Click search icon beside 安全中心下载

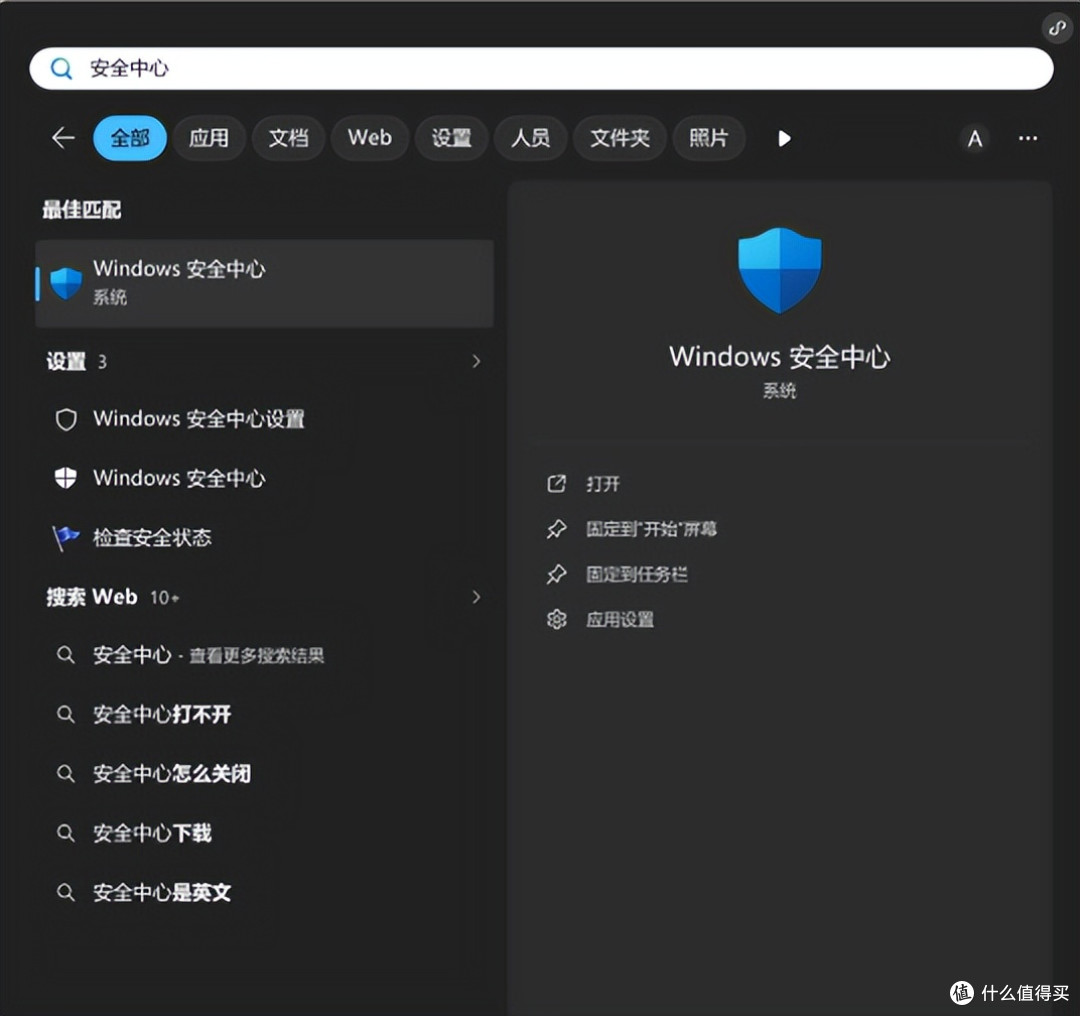pyautogui.click(x=65, y=833)
